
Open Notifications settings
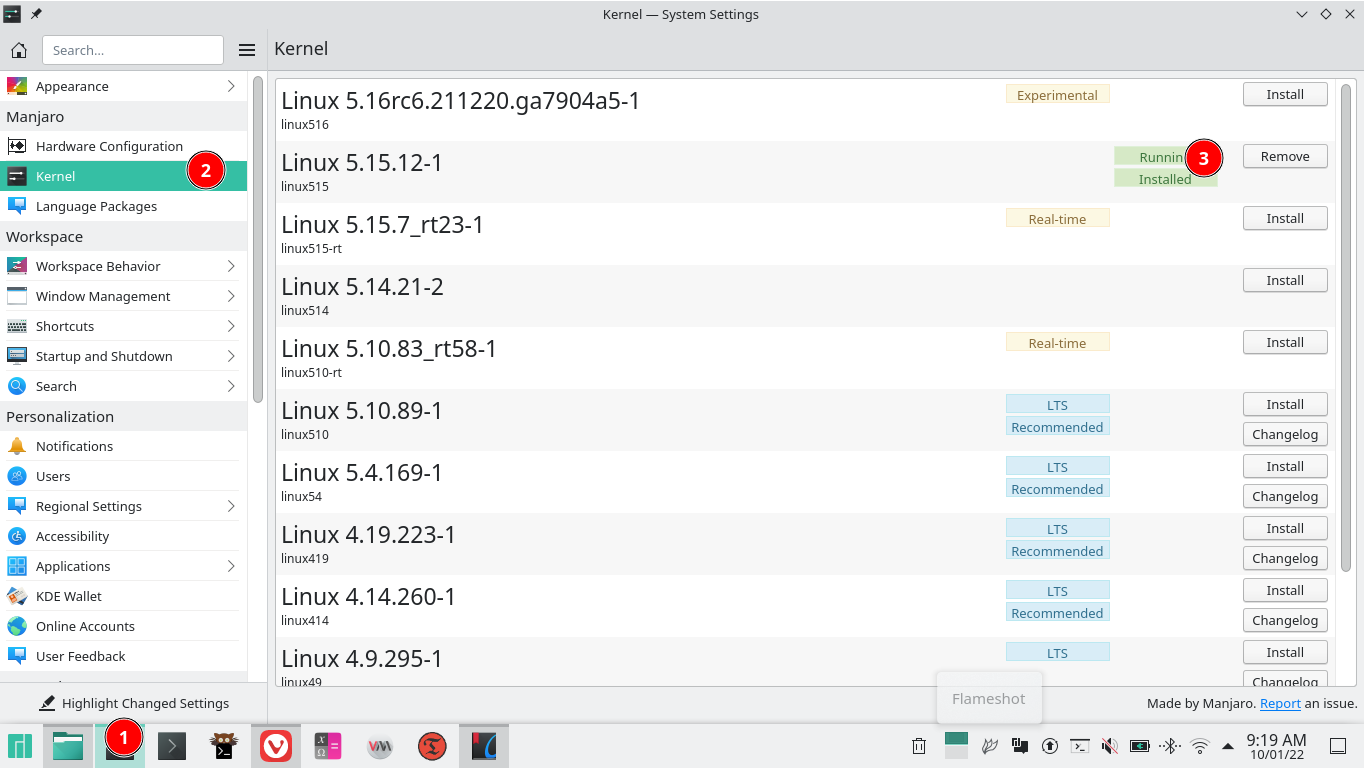(x=123, y=446)
